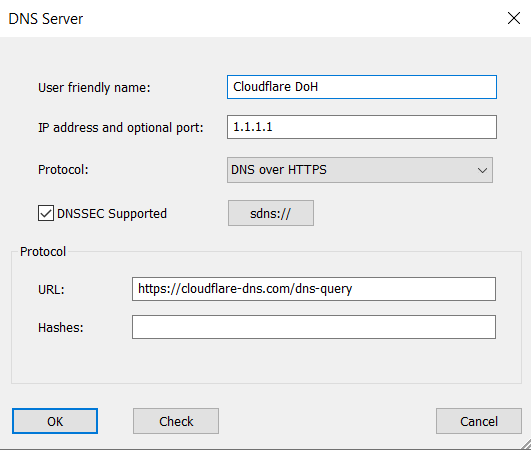
Task: Click inside the URL field
Action: point(314,289)
